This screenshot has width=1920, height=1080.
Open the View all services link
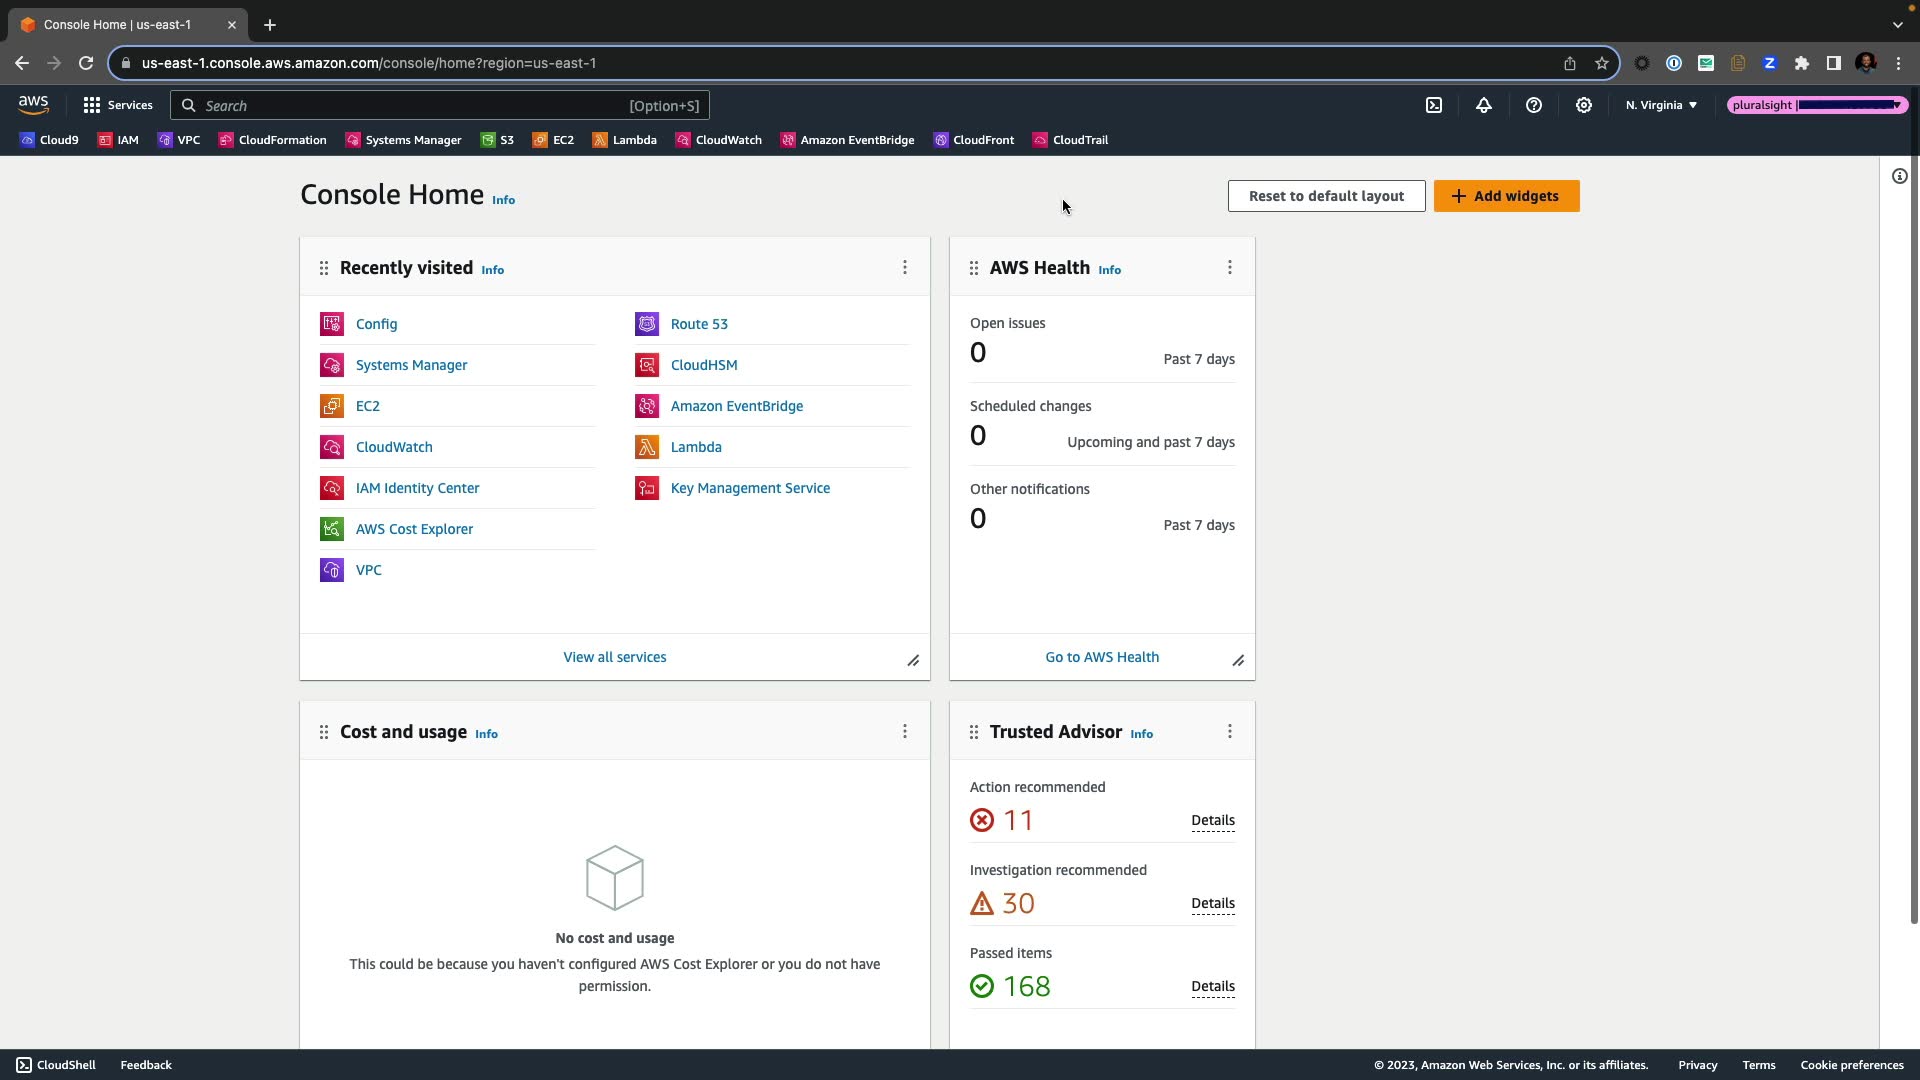(614, 657)
